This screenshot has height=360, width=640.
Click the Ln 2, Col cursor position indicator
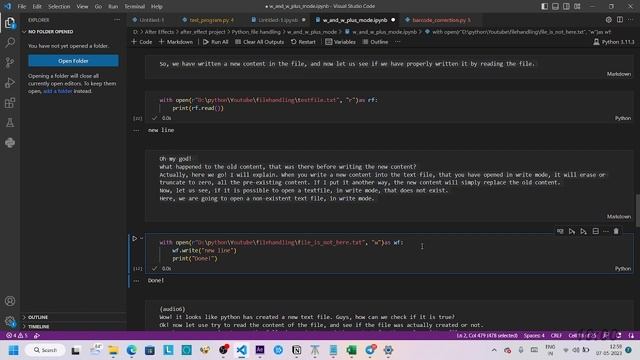pos(487,336)
